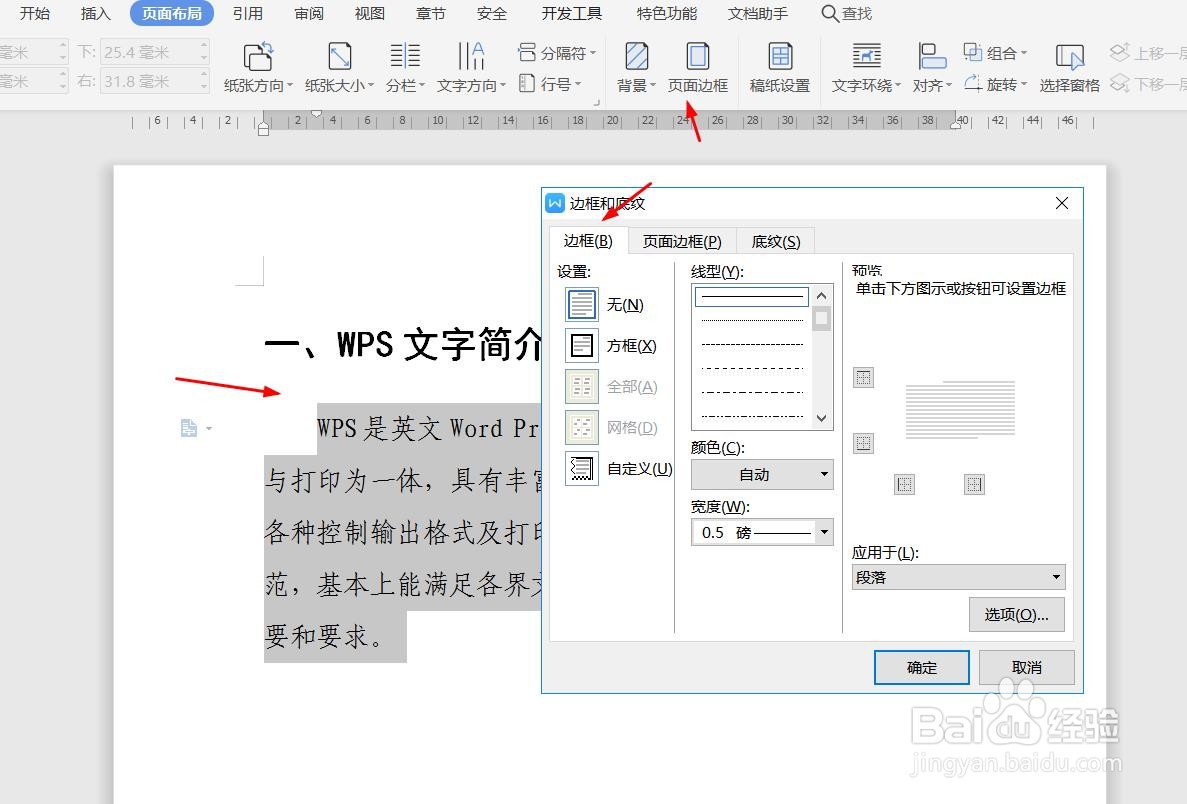Click the 确定 confirm button

tap(921, 667)
